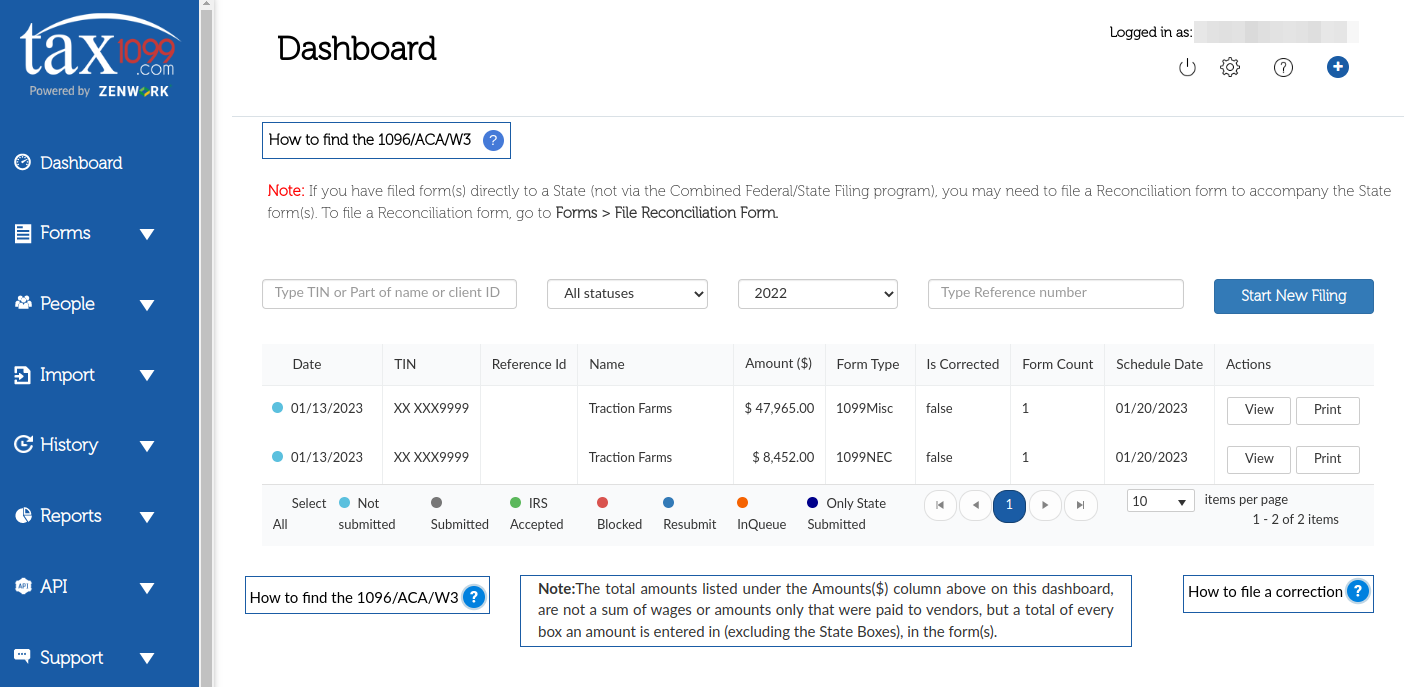Viewport: 1408px width, 687px height.
Task: Go to previous page of results
Action: 975,505
